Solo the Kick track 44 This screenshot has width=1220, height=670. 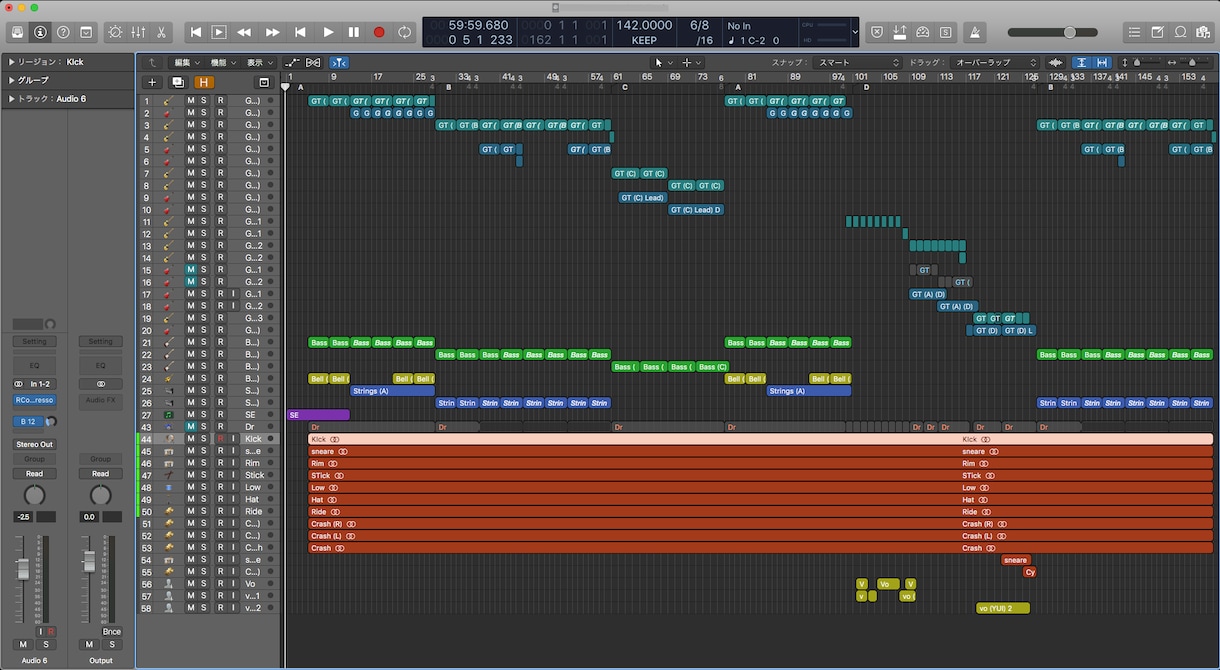(x=204, y=439)
